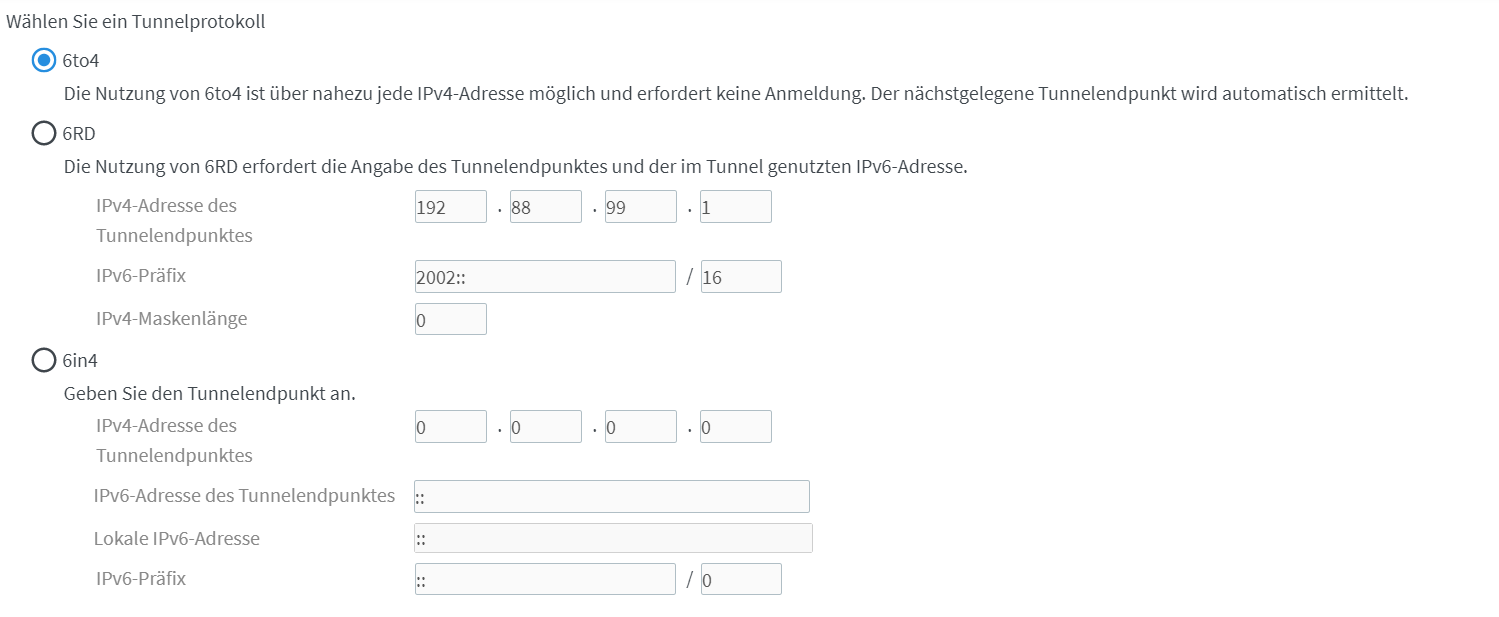Screen dimensions: 1499x617
Task: Click the 6in4 label next to radio
Action: click(80, 360)
